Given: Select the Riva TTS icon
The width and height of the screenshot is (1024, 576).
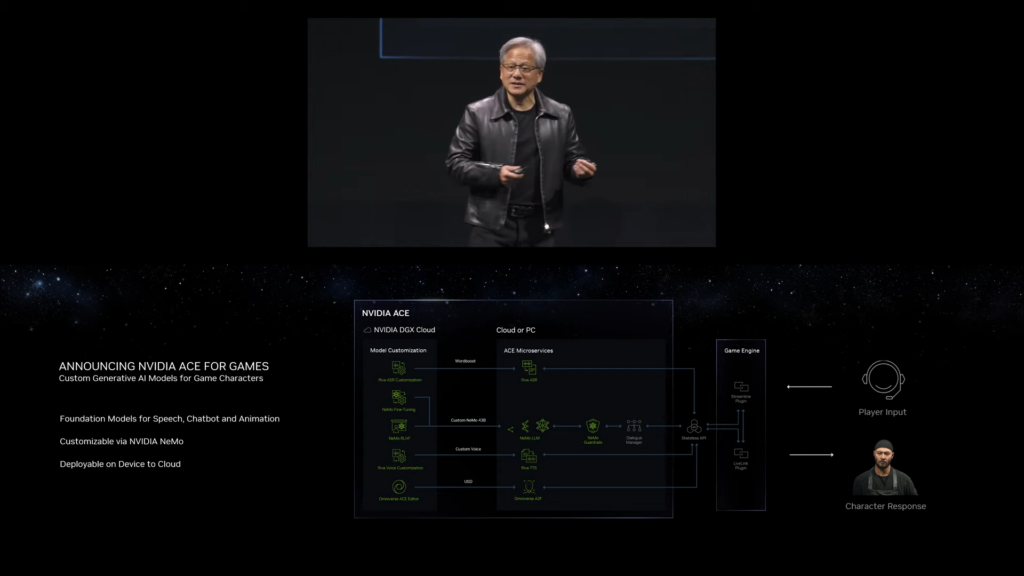Looking at the screenshot, I should pos(527,455).
